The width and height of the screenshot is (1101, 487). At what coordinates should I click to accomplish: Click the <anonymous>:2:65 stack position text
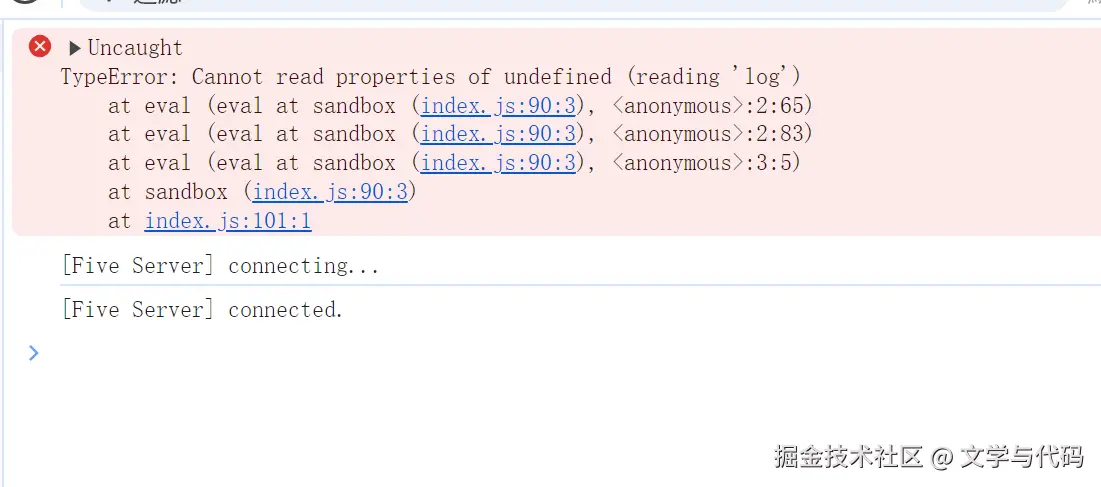712,106
